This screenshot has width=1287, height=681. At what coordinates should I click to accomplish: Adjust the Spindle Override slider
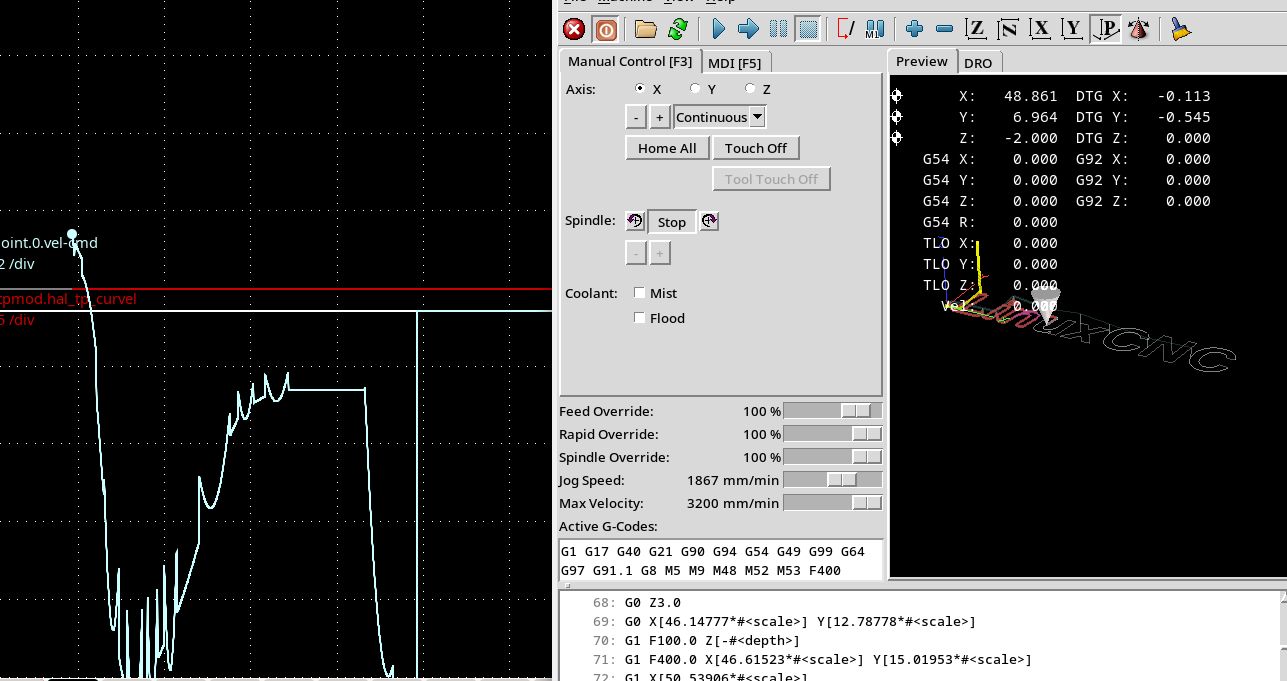click(833, 457)
